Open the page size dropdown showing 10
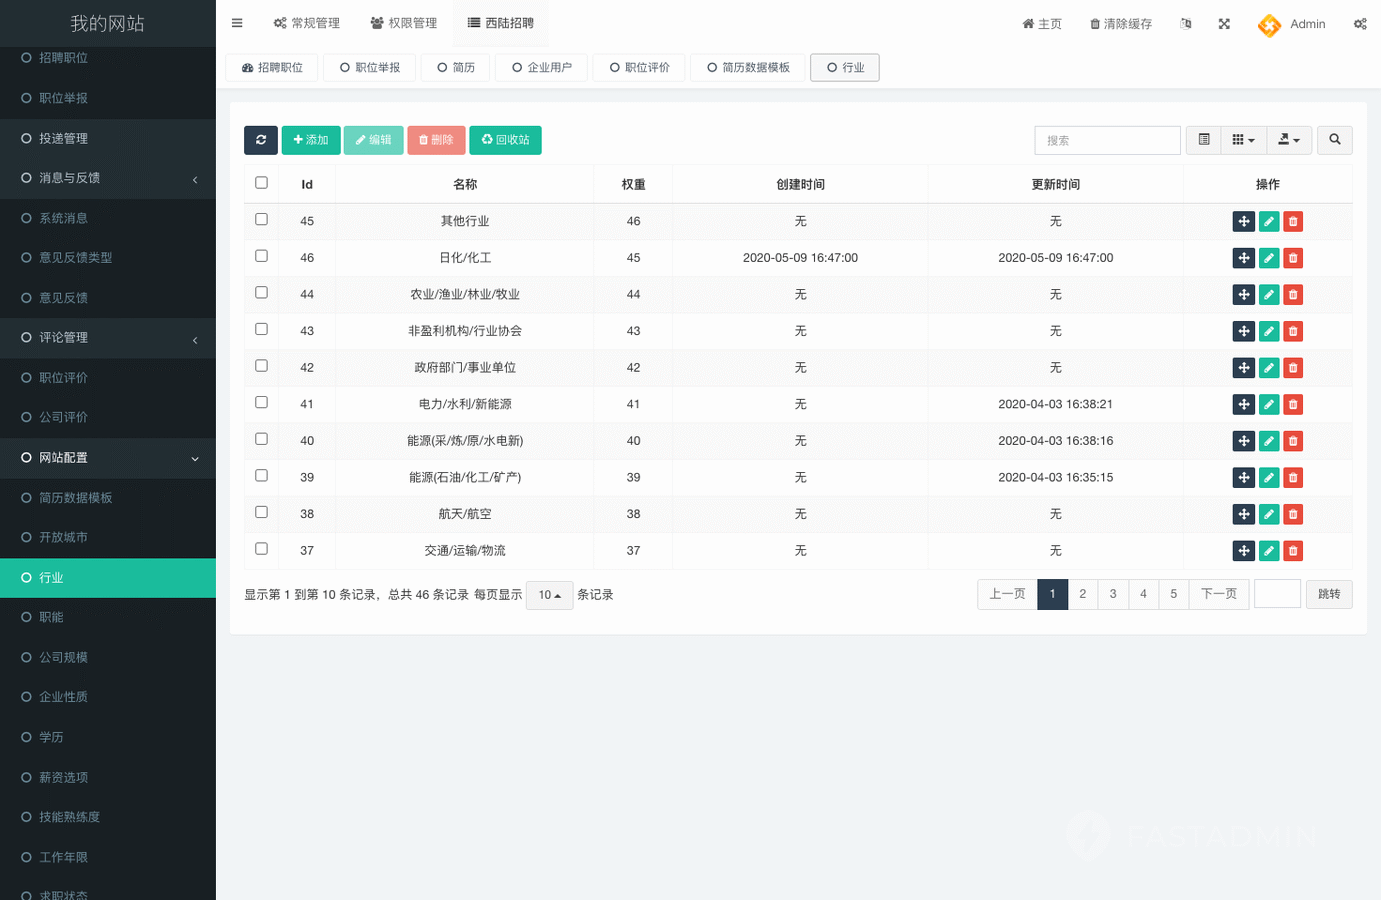 549,595
